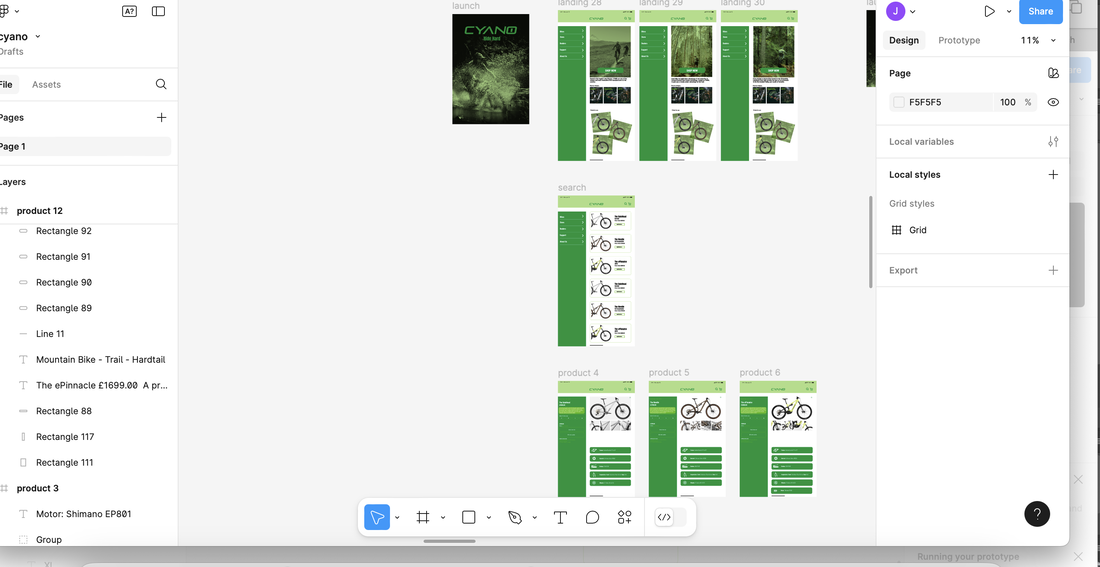Select Page 1 in pages list

pos(86,147)
